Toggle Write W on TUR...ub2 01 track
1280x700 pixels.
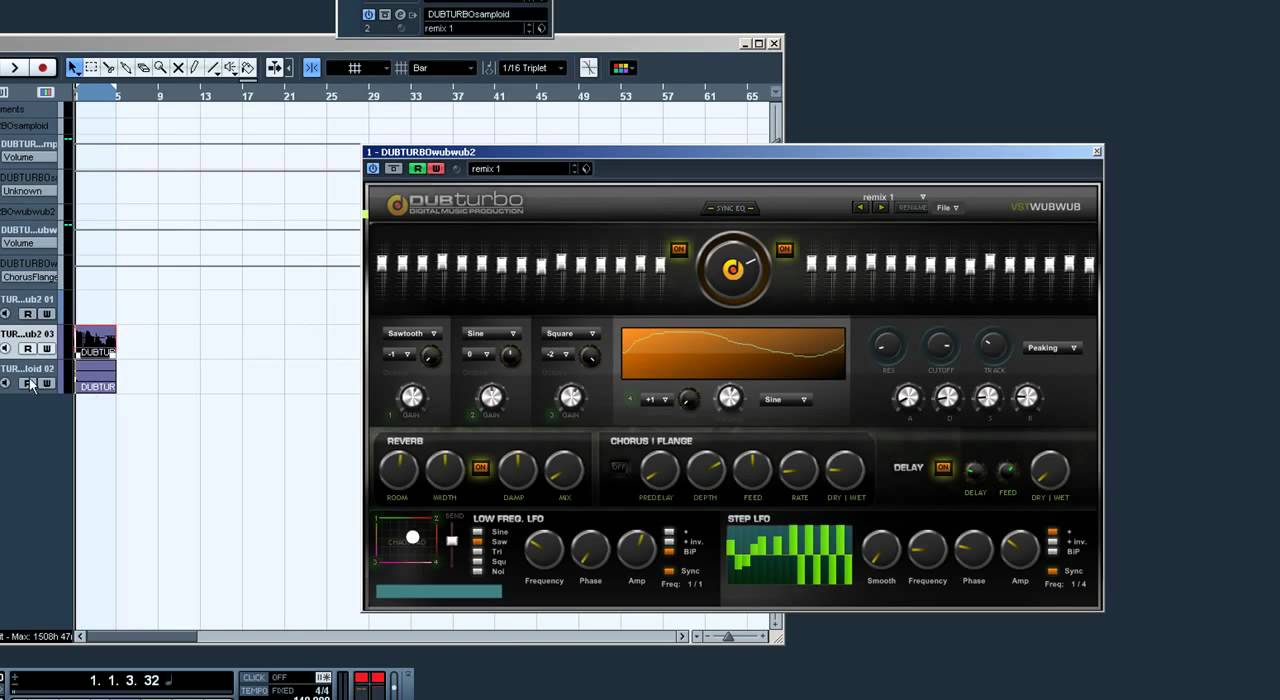pyautogui.click(x=46, y=314)
